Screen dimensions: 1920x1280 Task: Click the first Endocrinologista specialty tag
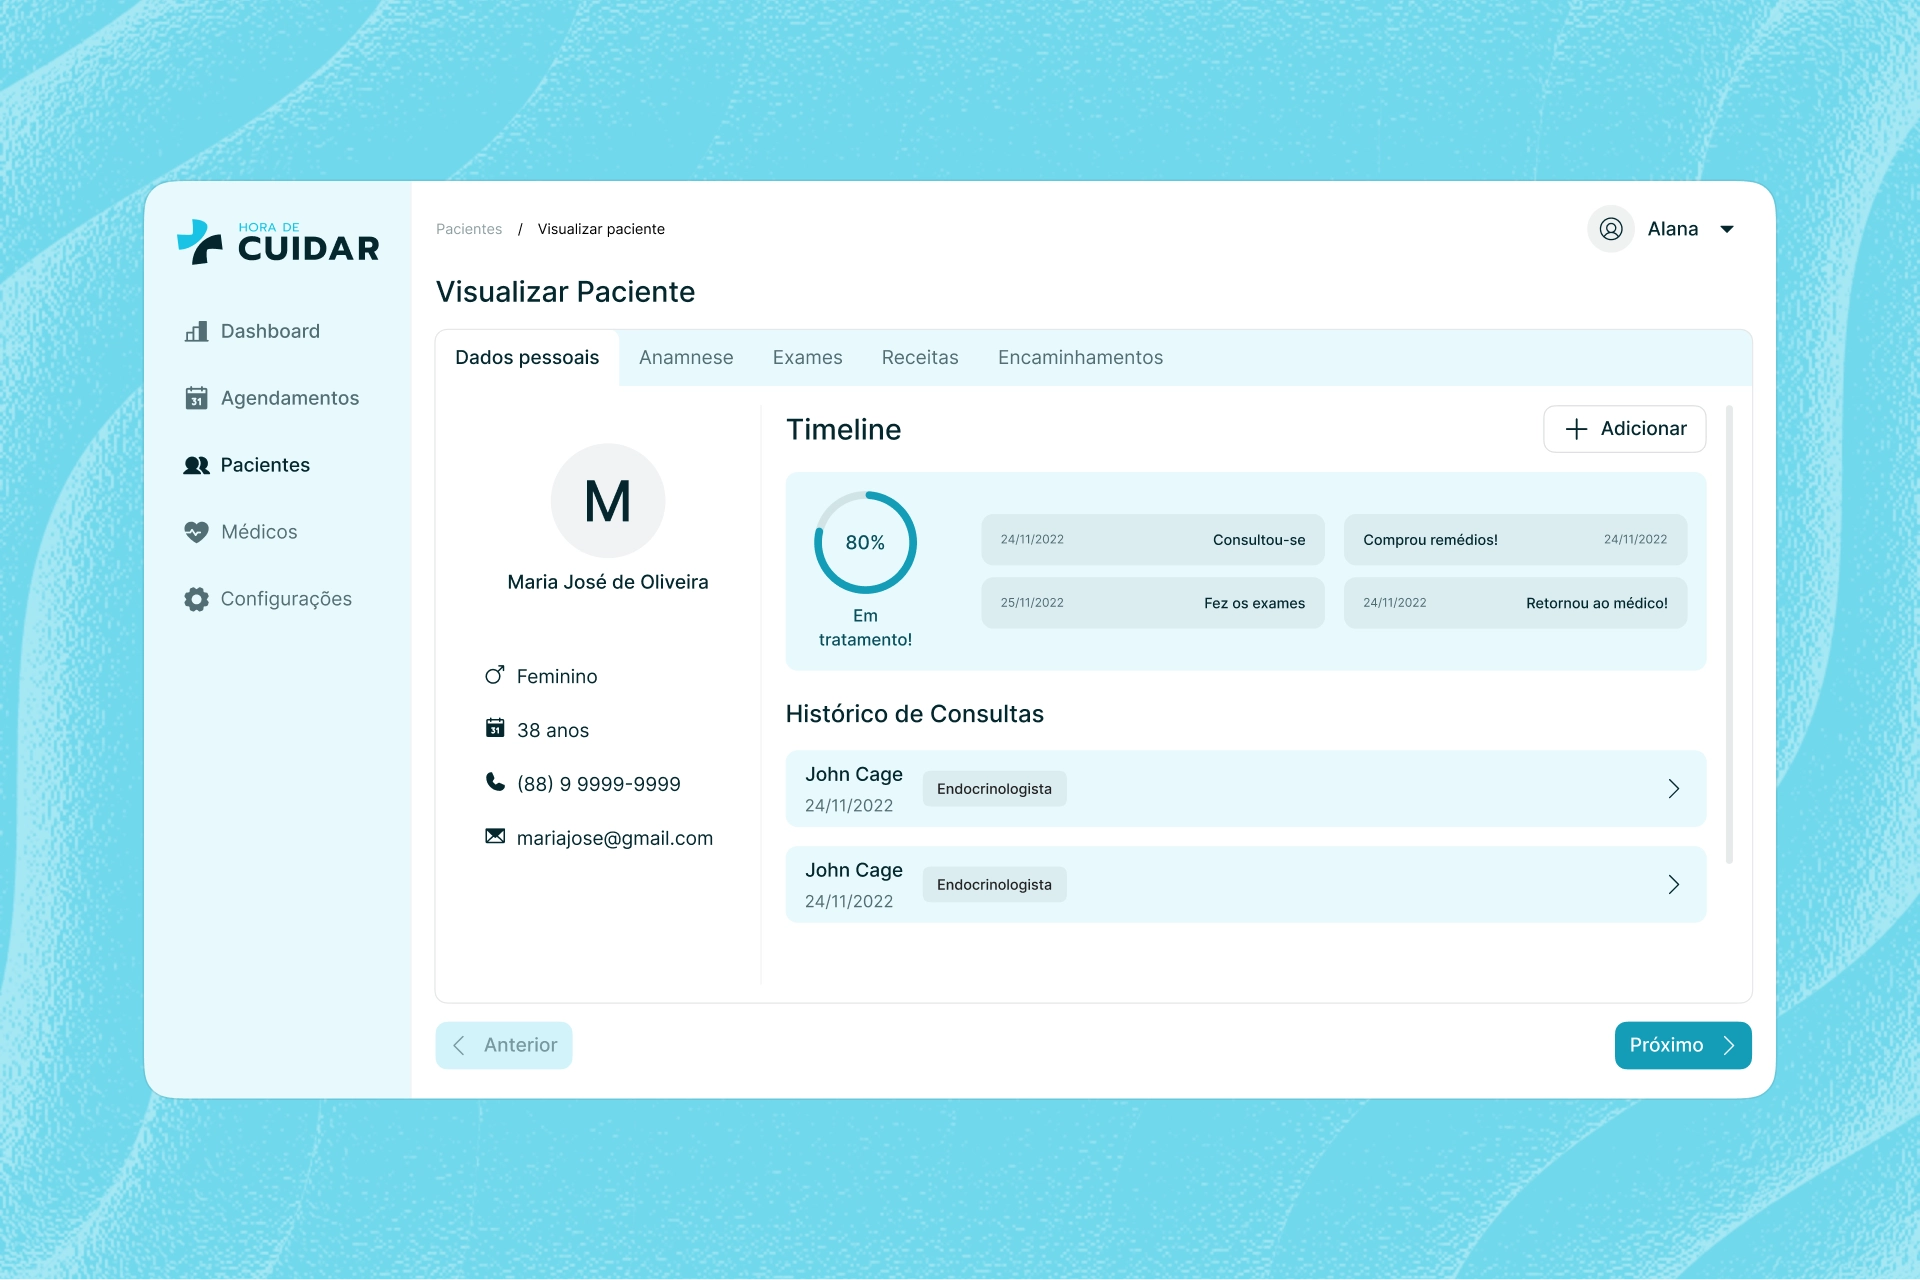[994, 789]
